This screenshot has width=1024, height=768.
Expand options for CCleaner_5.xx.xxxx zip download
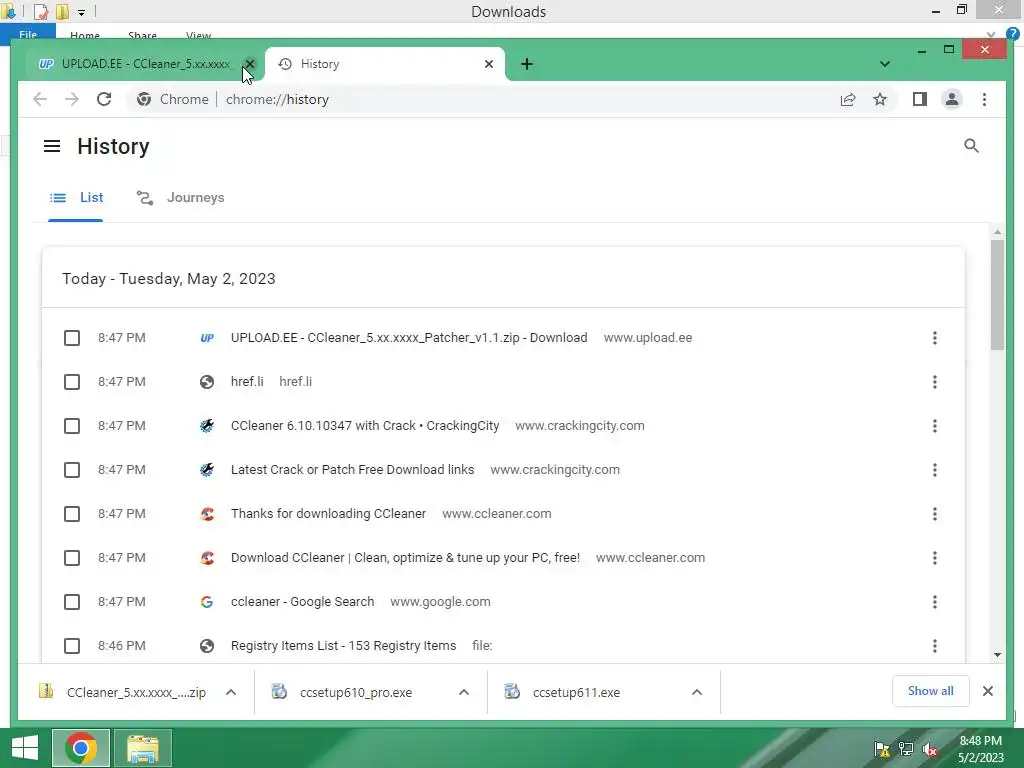[x=231, y=692]
